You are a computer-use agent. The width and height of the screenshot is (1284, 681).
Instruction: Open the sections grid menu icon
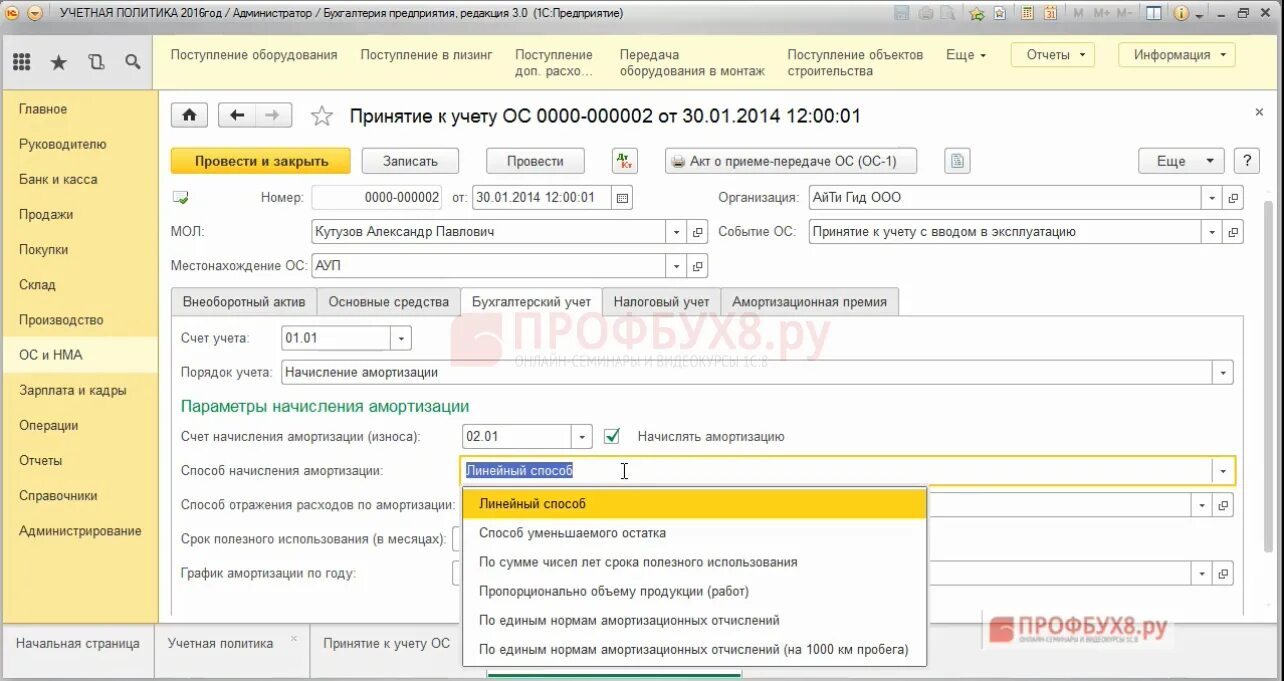[21, 62]
